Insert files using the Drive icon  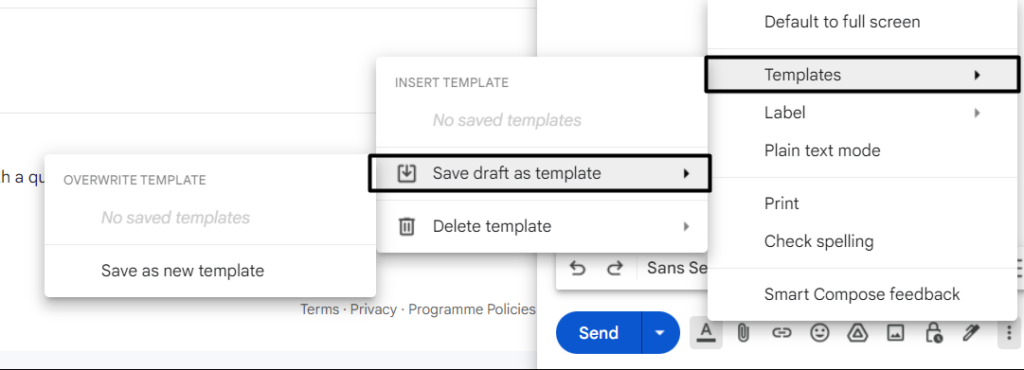857,333
